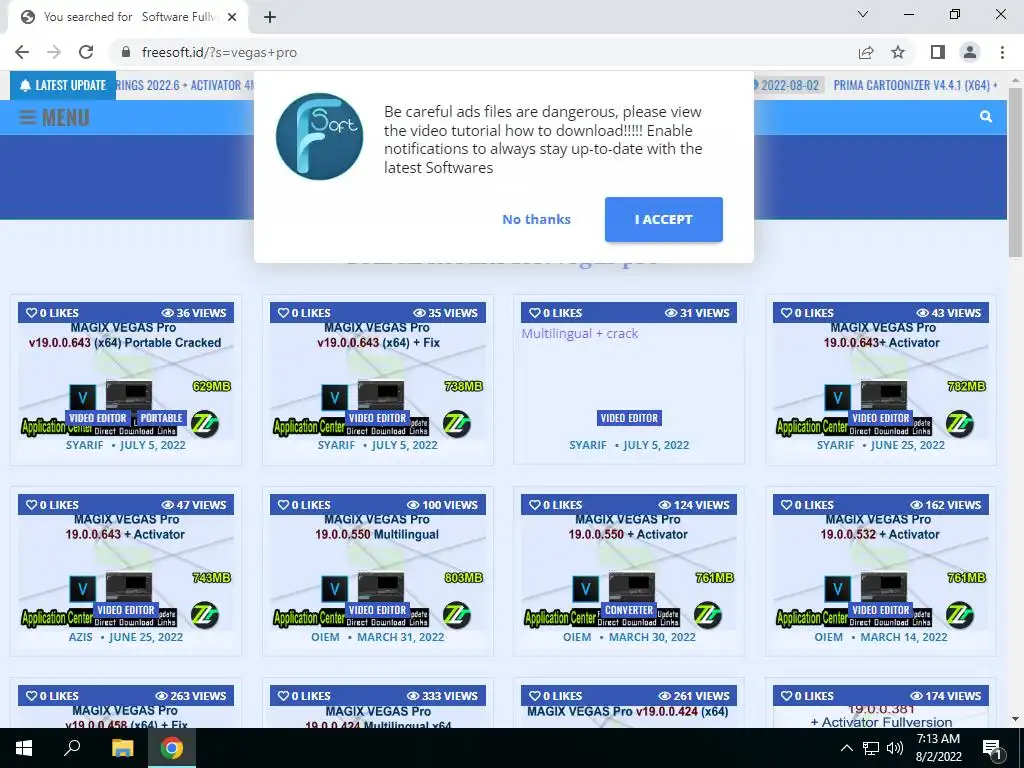Click the address bar URL field
Screen dimensions: 1024x768
pyautogui.click(x=483, y=52)
